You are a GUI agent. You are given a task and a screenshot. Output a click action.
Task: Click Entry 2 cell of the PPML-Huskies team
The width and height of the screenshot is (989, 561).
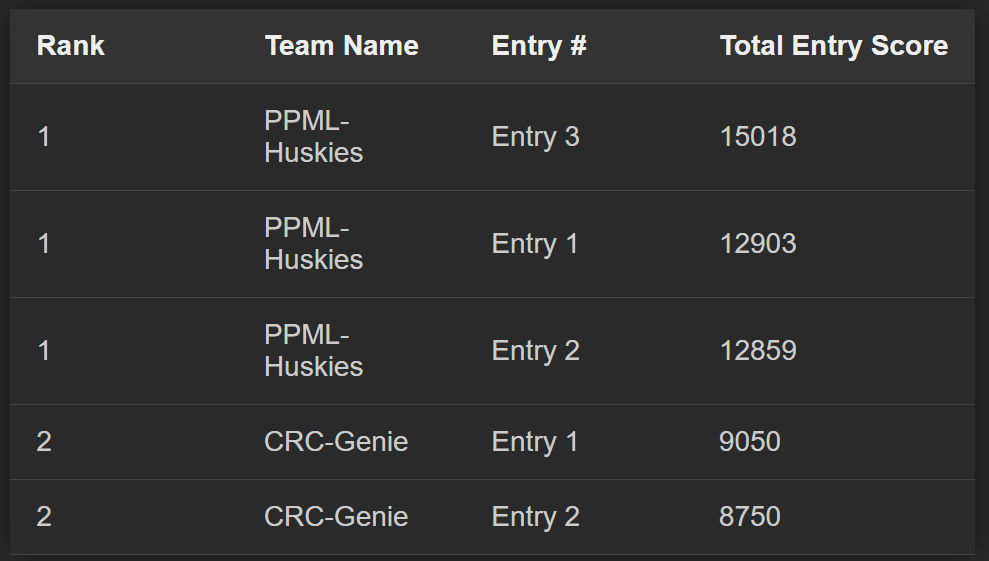[x=535, y=351]
